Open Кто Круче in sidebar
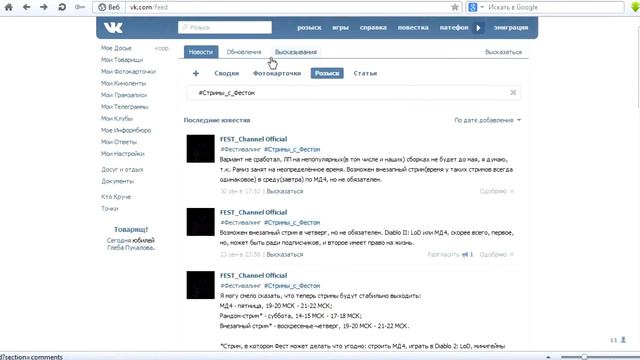The width and height of the screenshot is (640, 360). click(x=116, y=197)
